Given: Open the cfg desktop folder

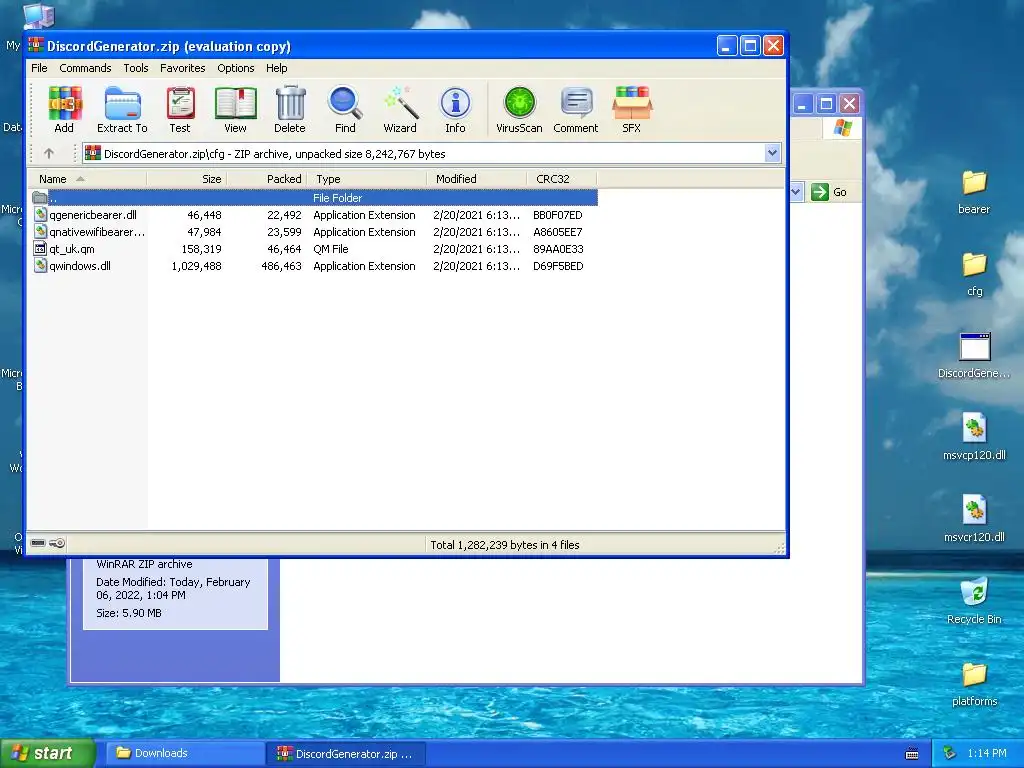Looking at the screenshot, I should click(974, 274).
